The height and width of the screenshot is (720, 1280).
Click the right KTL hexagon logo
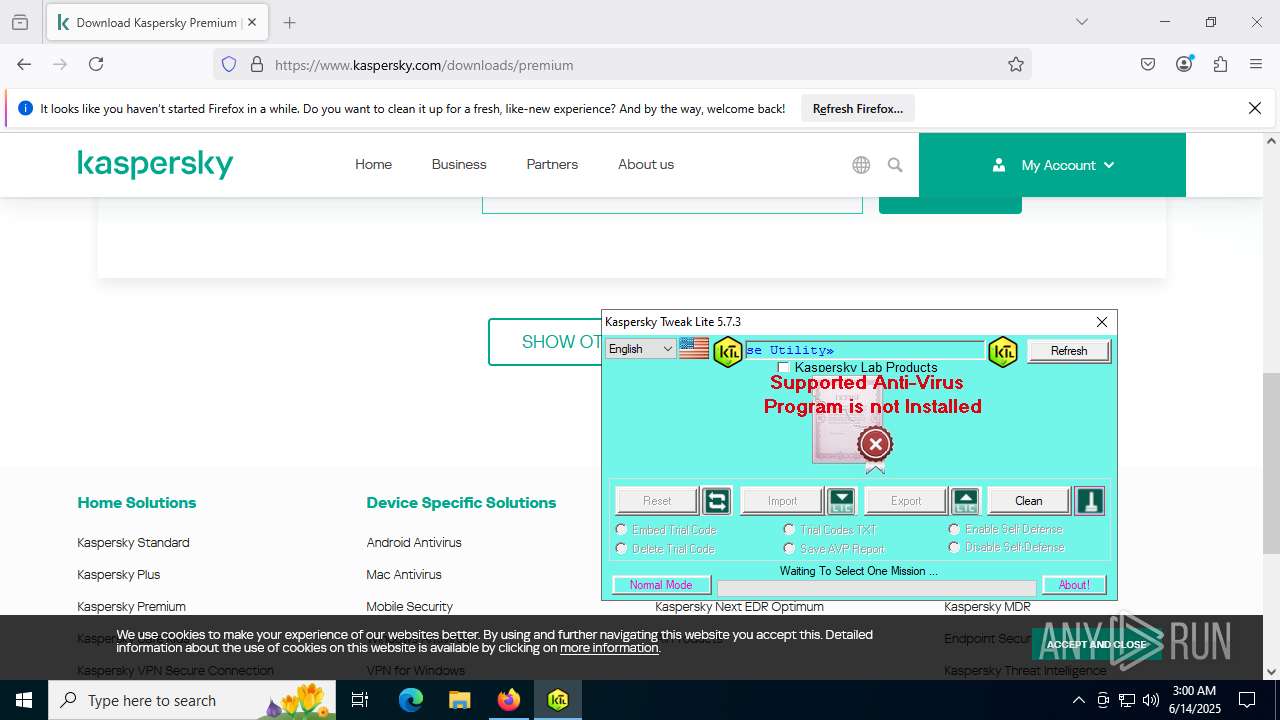pyautogui.click(x=1002, y=351)
